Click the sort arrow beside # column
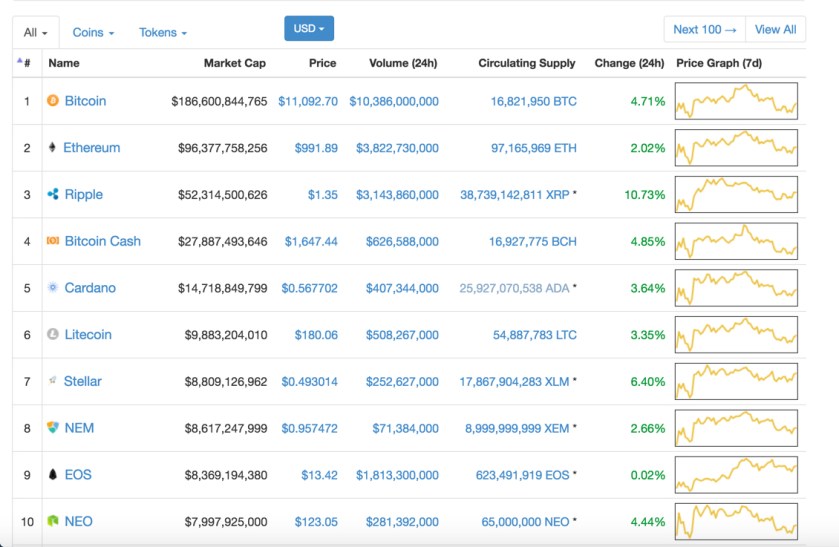This screenshot has height=547, width=839. [20, 61]
